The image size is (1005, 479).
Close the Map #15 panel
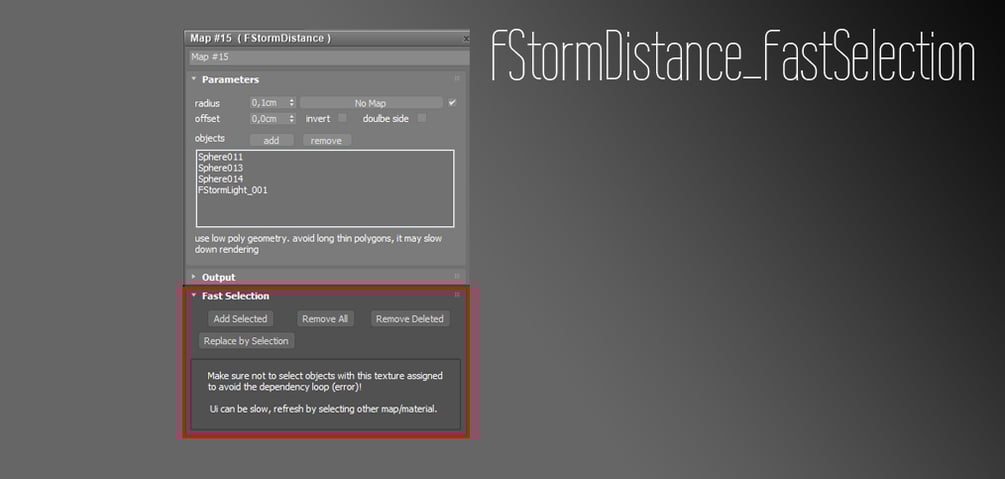tap(466, 38)
